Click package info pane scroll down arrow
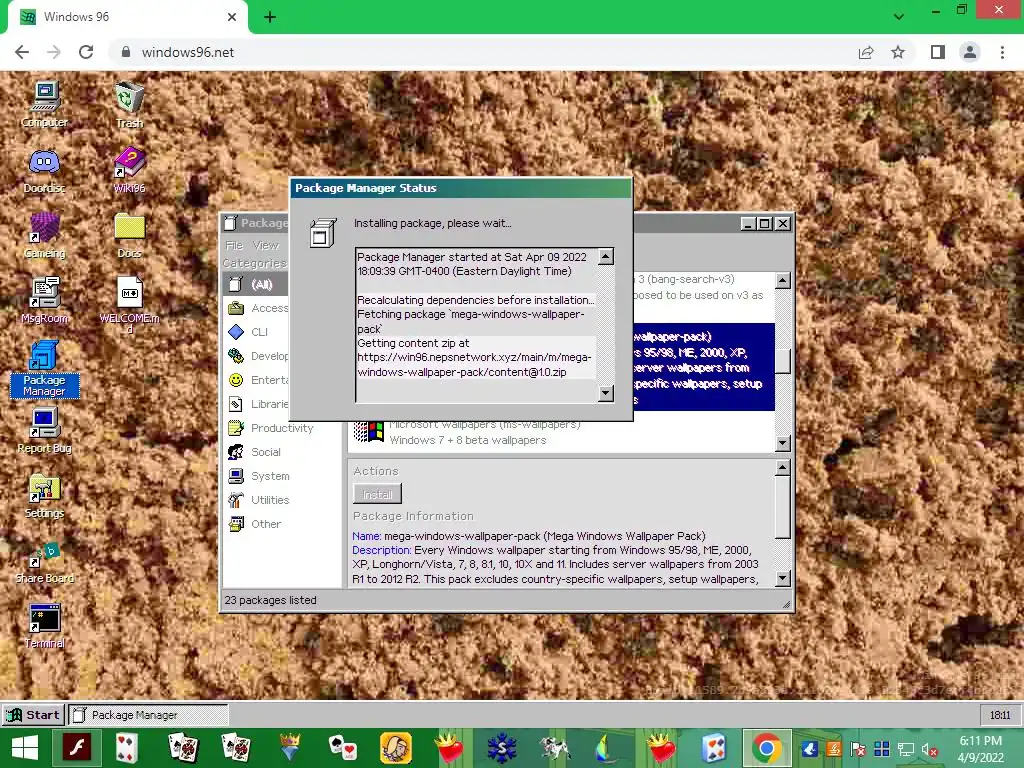 [782, 579]
